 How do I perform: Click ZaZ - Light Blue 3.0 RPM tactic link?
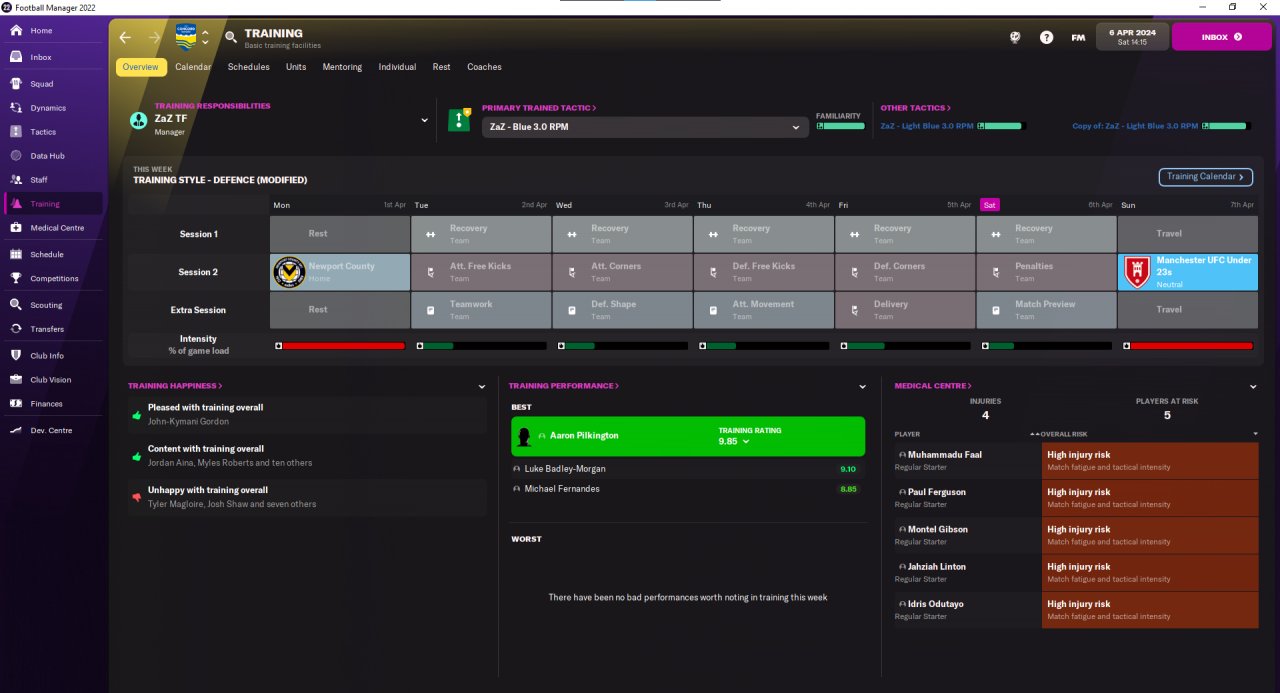coord(927,126)
